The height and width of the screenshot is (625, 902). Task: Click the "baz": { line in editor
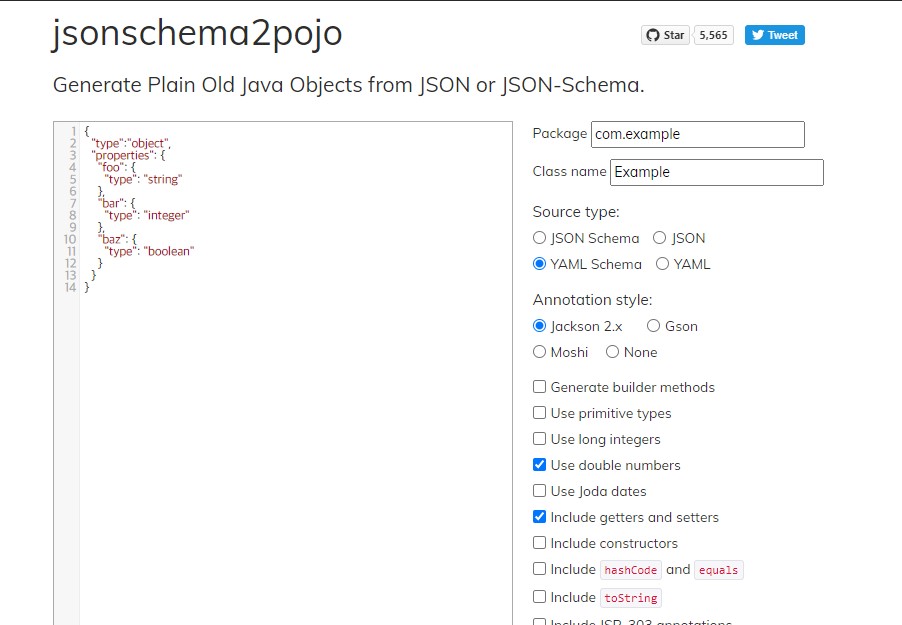[x=117, y=239]
